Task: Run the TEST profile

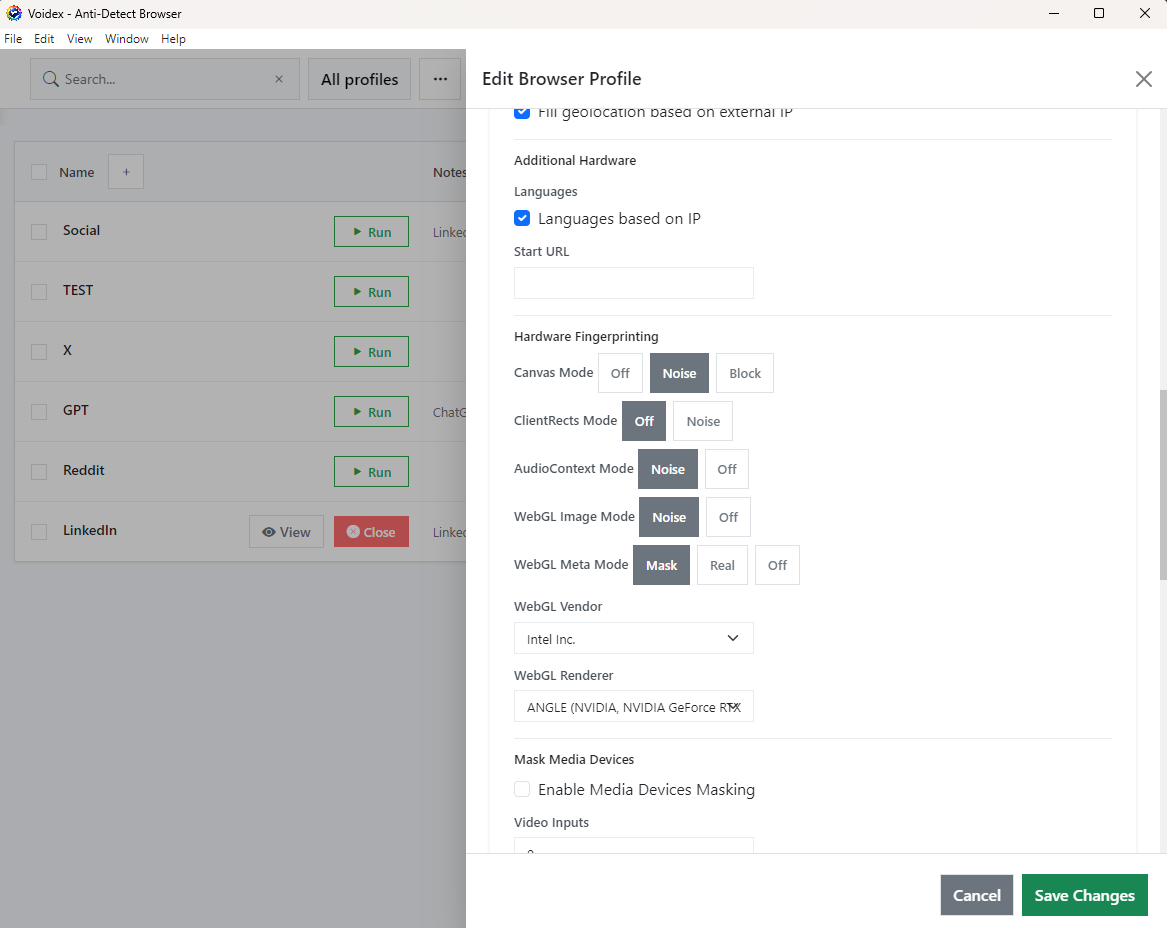Action: 371,292
